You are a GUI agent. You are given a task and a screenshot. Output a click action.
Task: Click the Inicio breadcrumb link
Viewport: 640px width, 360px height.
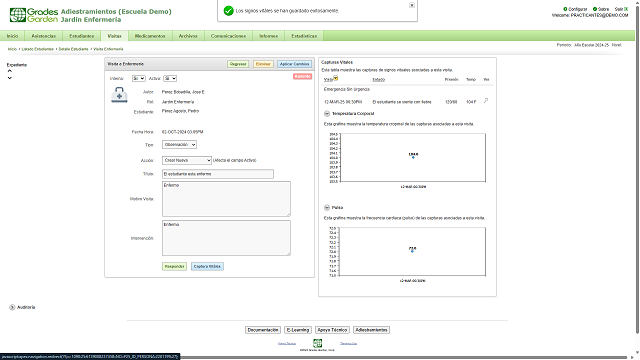(x=12, y=49)
